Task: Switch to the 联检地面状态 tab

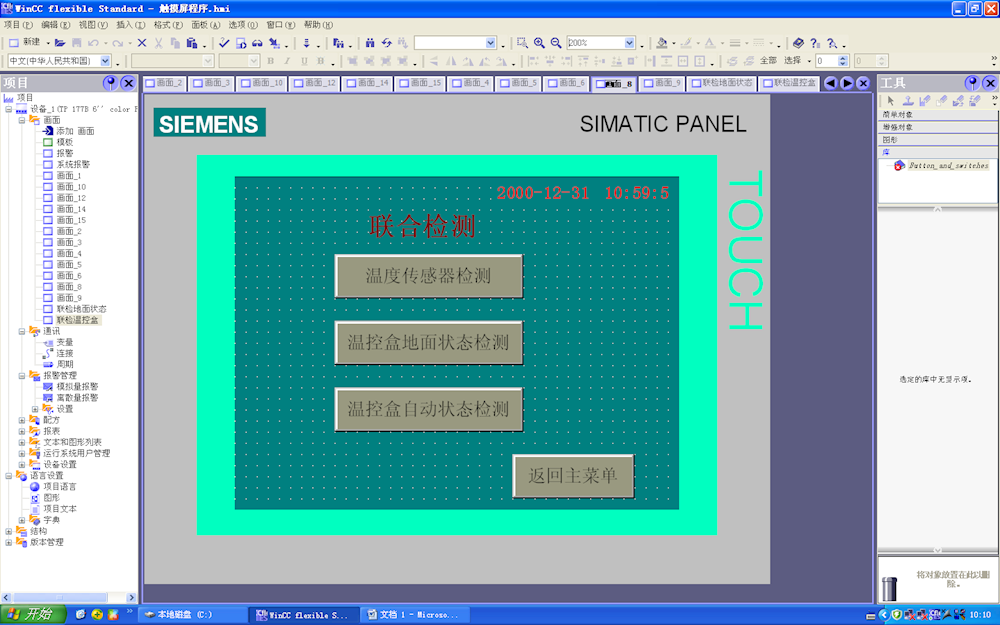Action: pos(723,84)
